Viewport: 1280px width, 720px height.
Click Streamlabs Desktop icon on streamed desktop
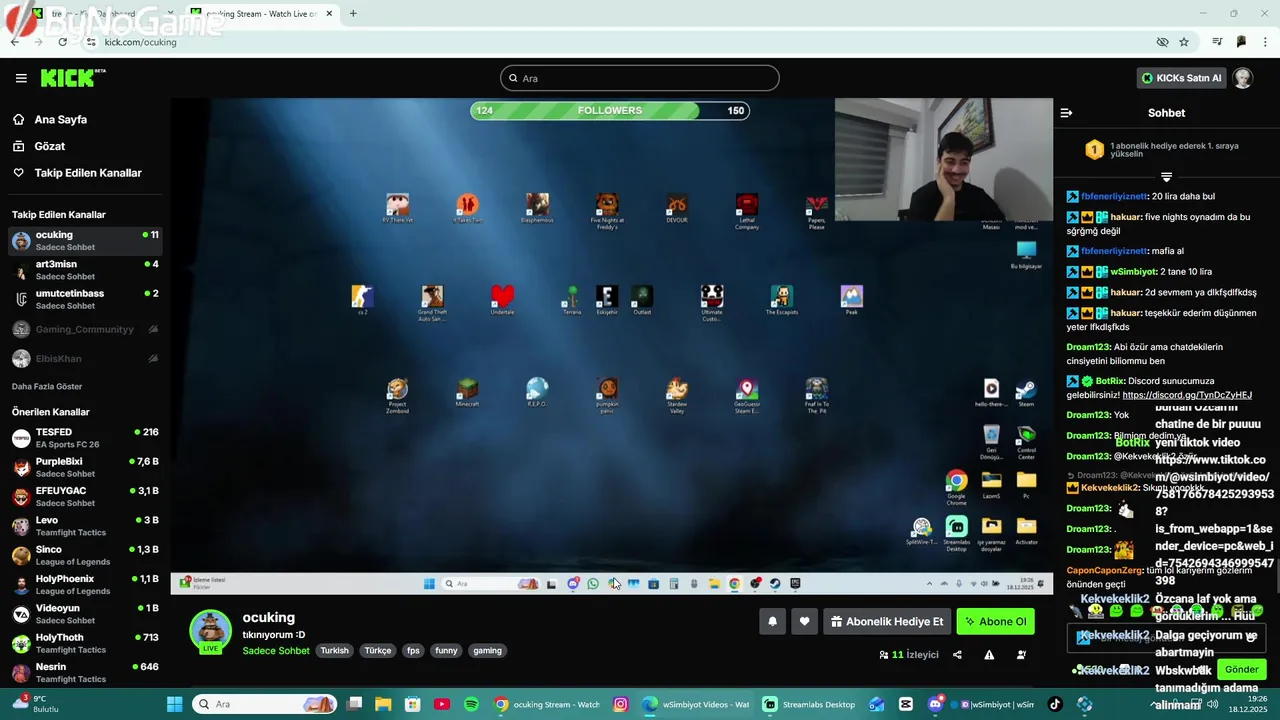(957, 532)
